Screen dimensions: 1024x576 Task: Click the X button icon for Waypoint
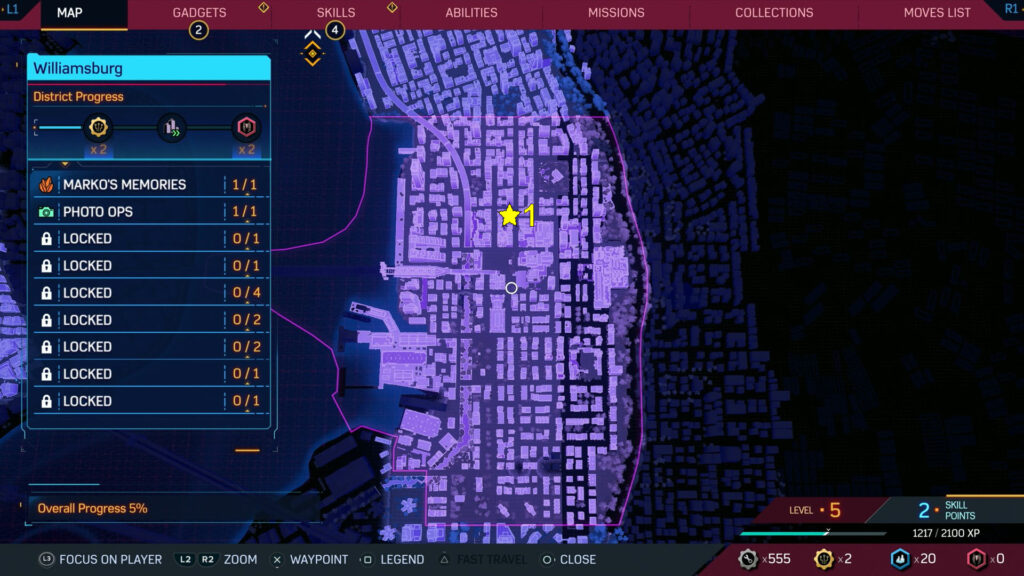(x=277, y=560)
